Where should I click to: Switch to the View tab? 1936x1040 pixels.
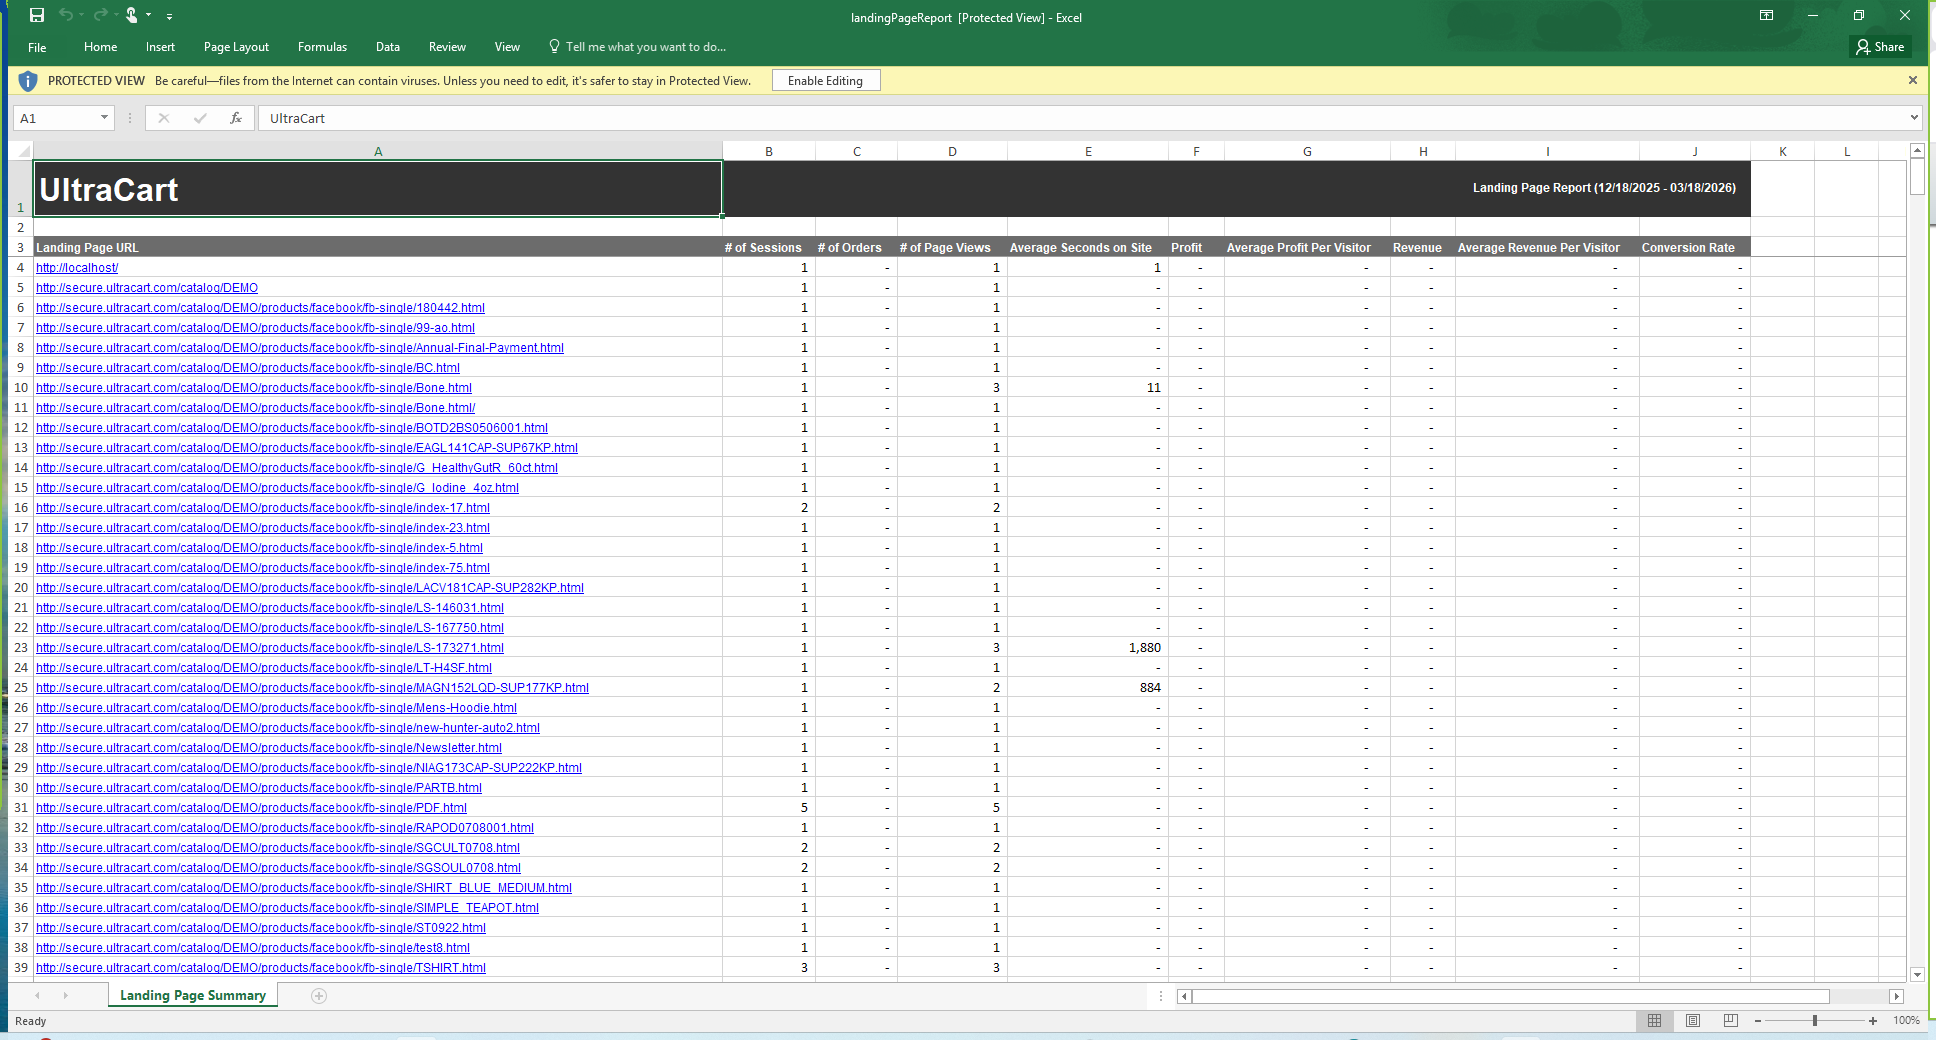click(x=507, y=47)
